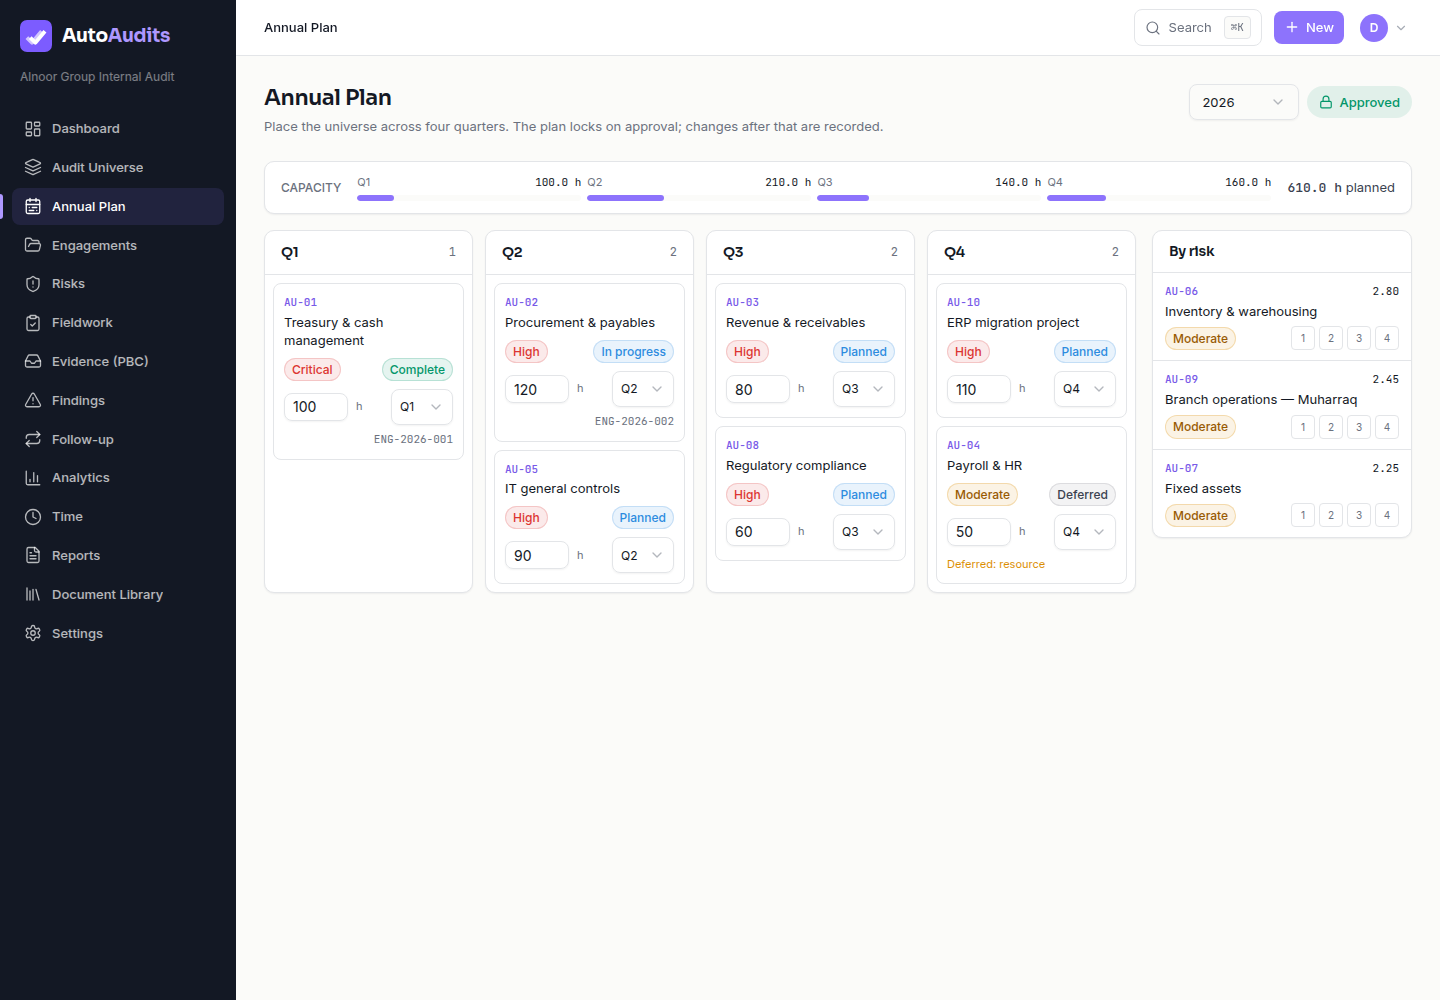Expand quarter dropdown for Payroll & HR
The width and height of the screenshot is (1440, 1000).
1084,532
